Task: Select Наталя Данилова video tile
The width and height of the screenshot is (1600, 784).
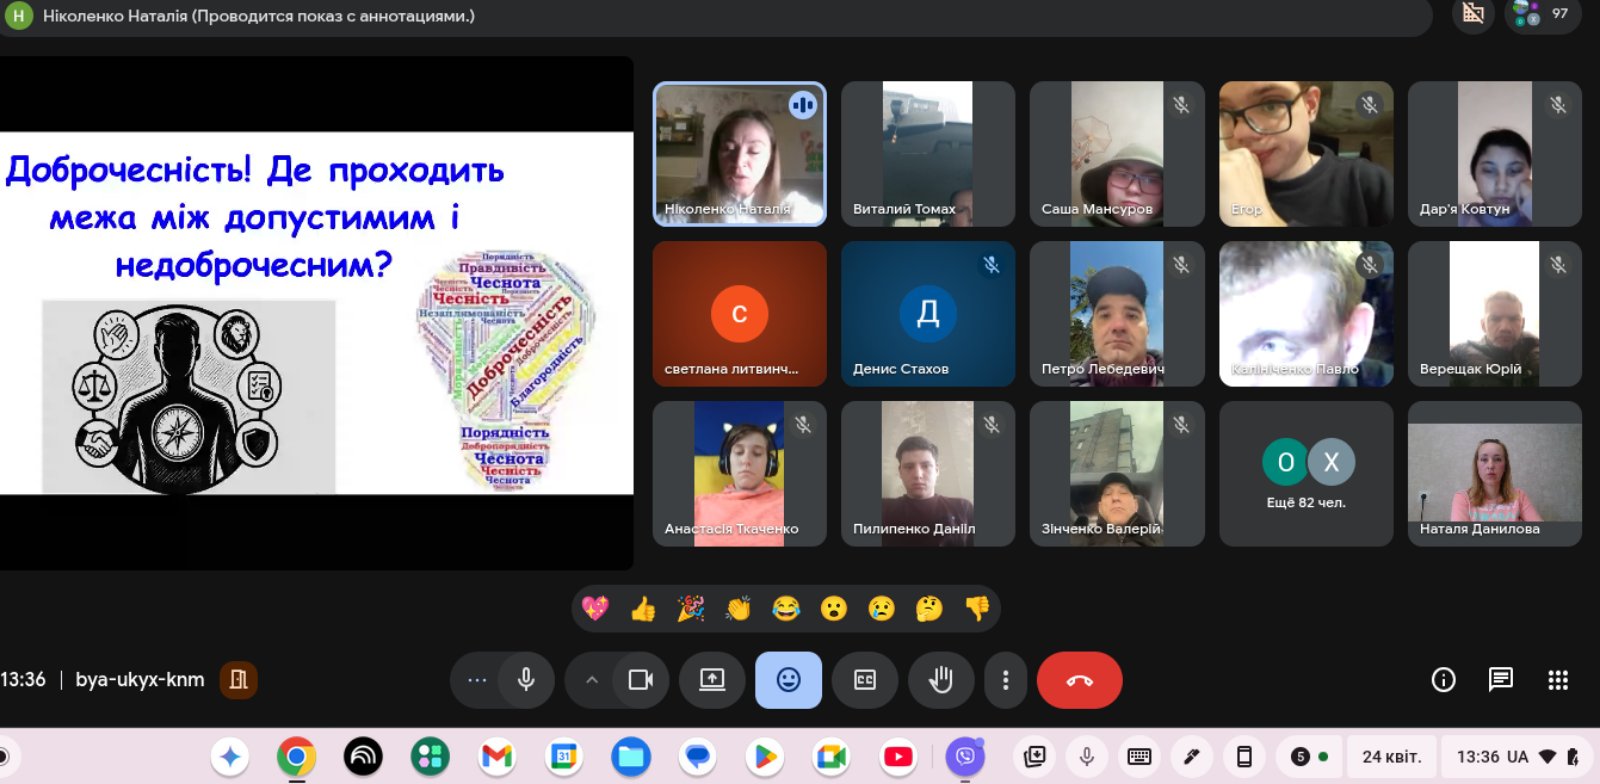Action: pyautogui.click(x=1494, y=474)
